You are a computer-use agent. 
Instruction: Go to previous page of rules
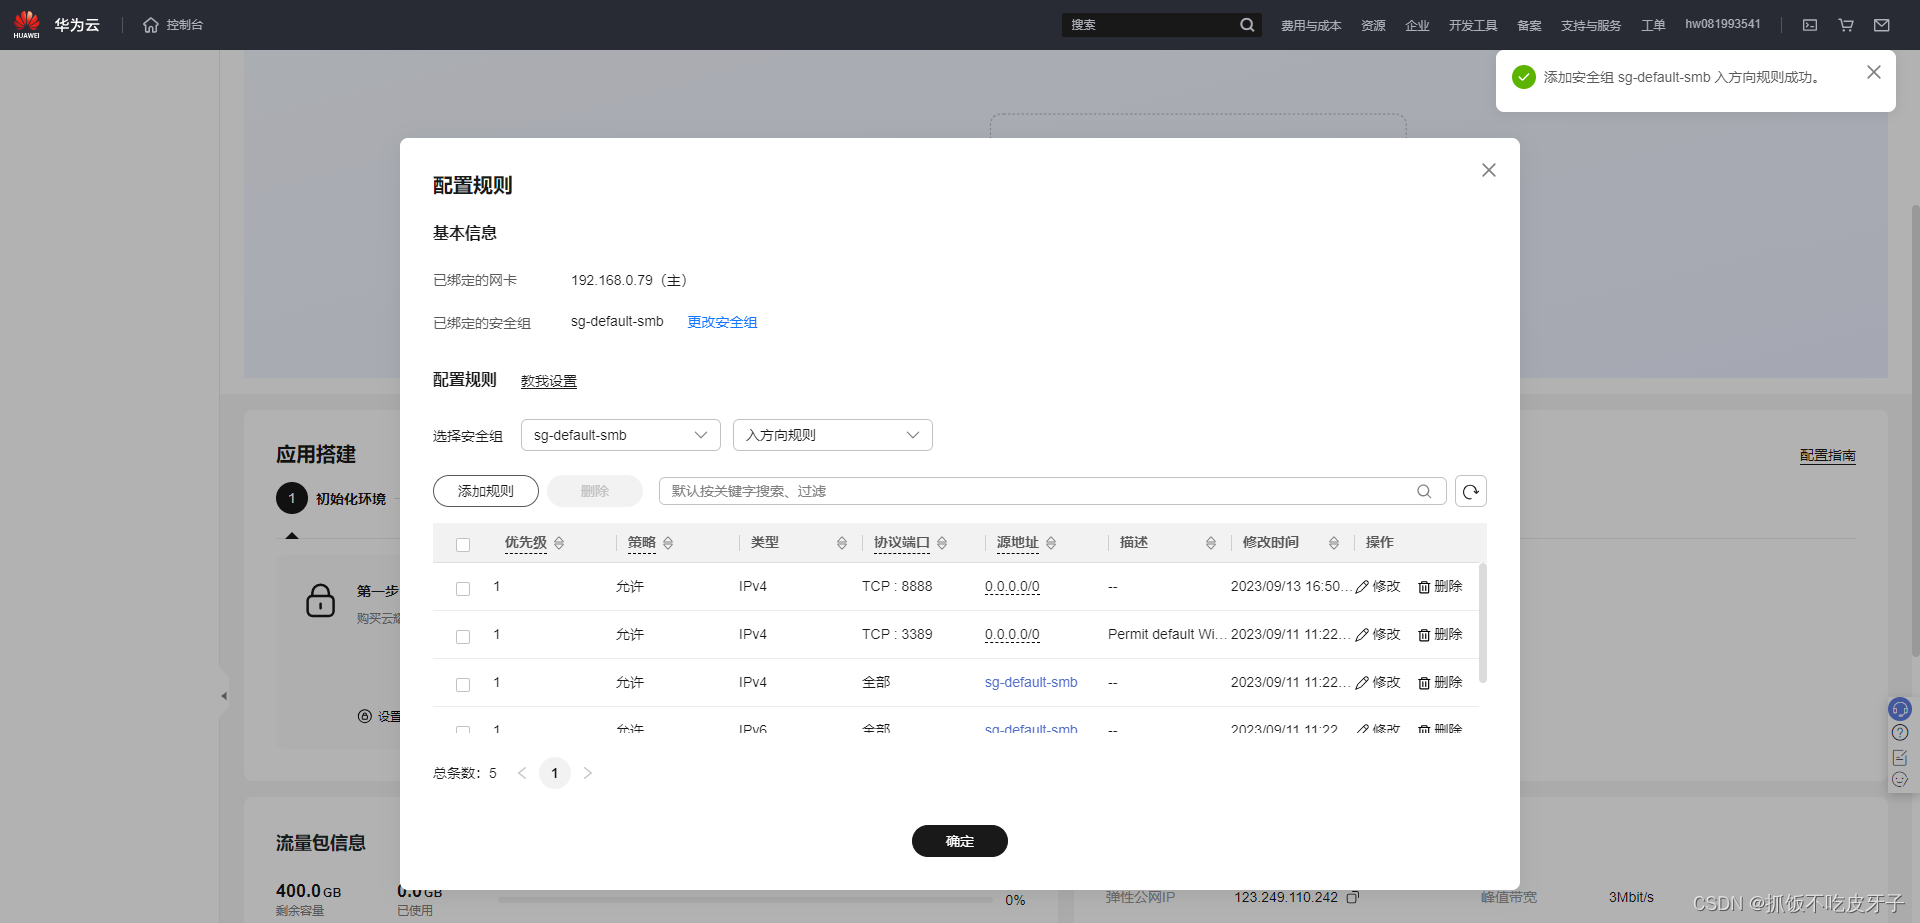point(522,773)
